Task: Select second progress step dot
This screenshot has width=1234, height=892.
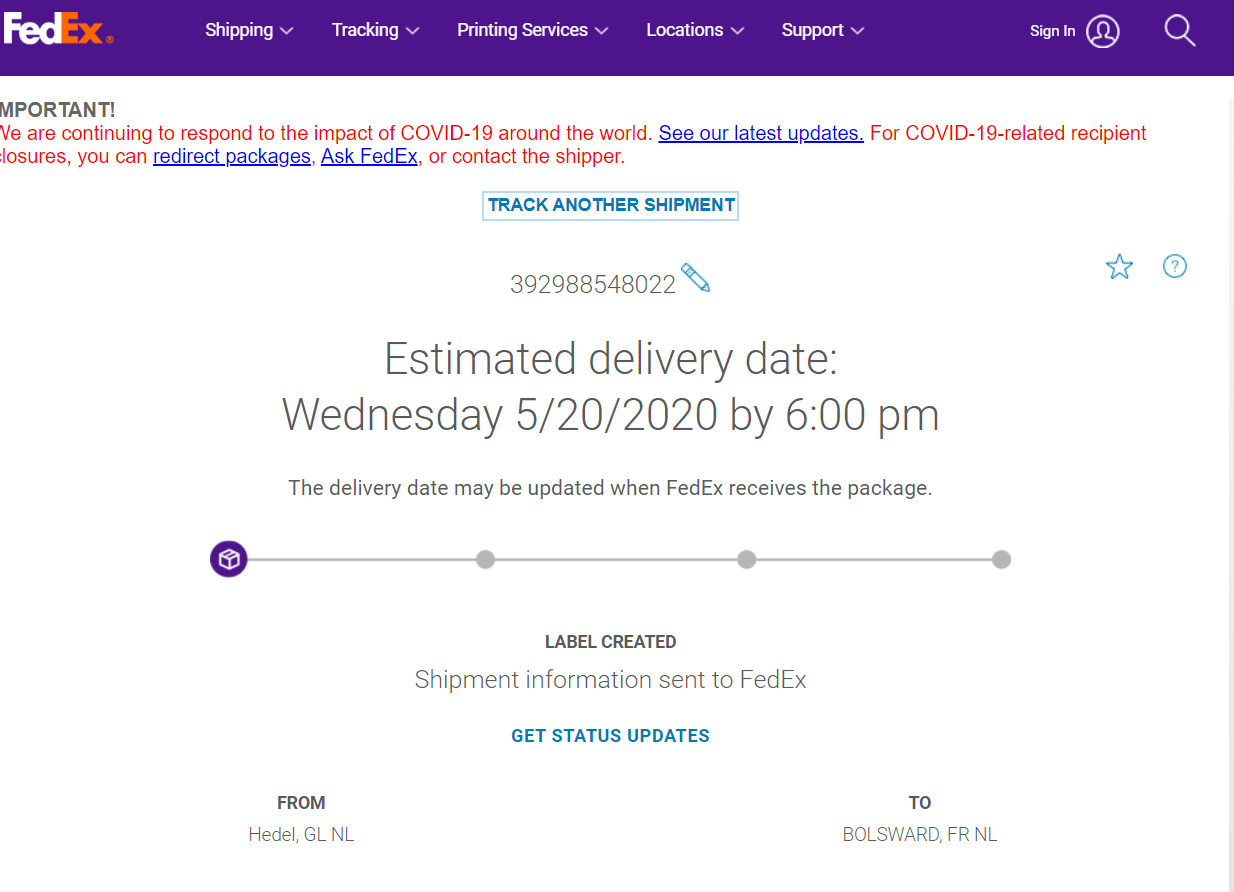Action: click(x=485, y=559)
